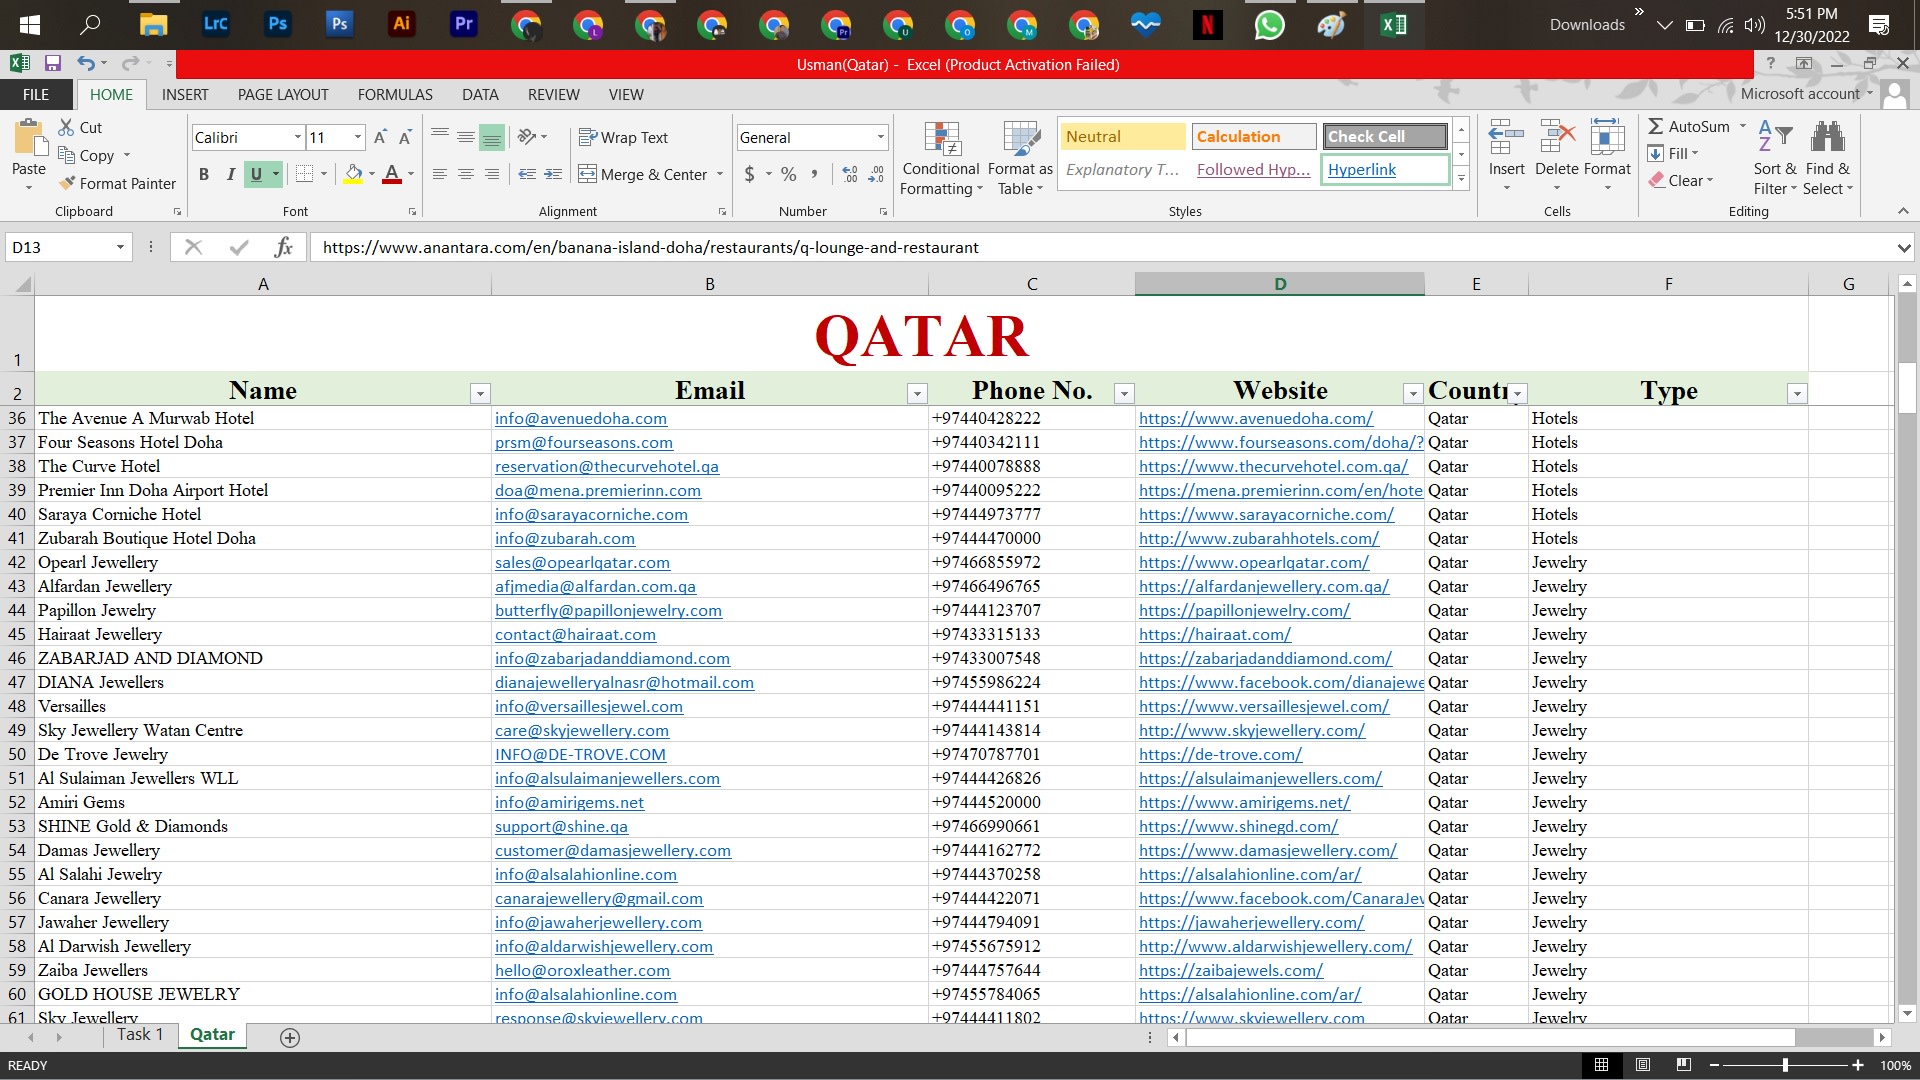Apply center horizontal alignment
Screen dimensions: 1920x1080
[466, 174]
